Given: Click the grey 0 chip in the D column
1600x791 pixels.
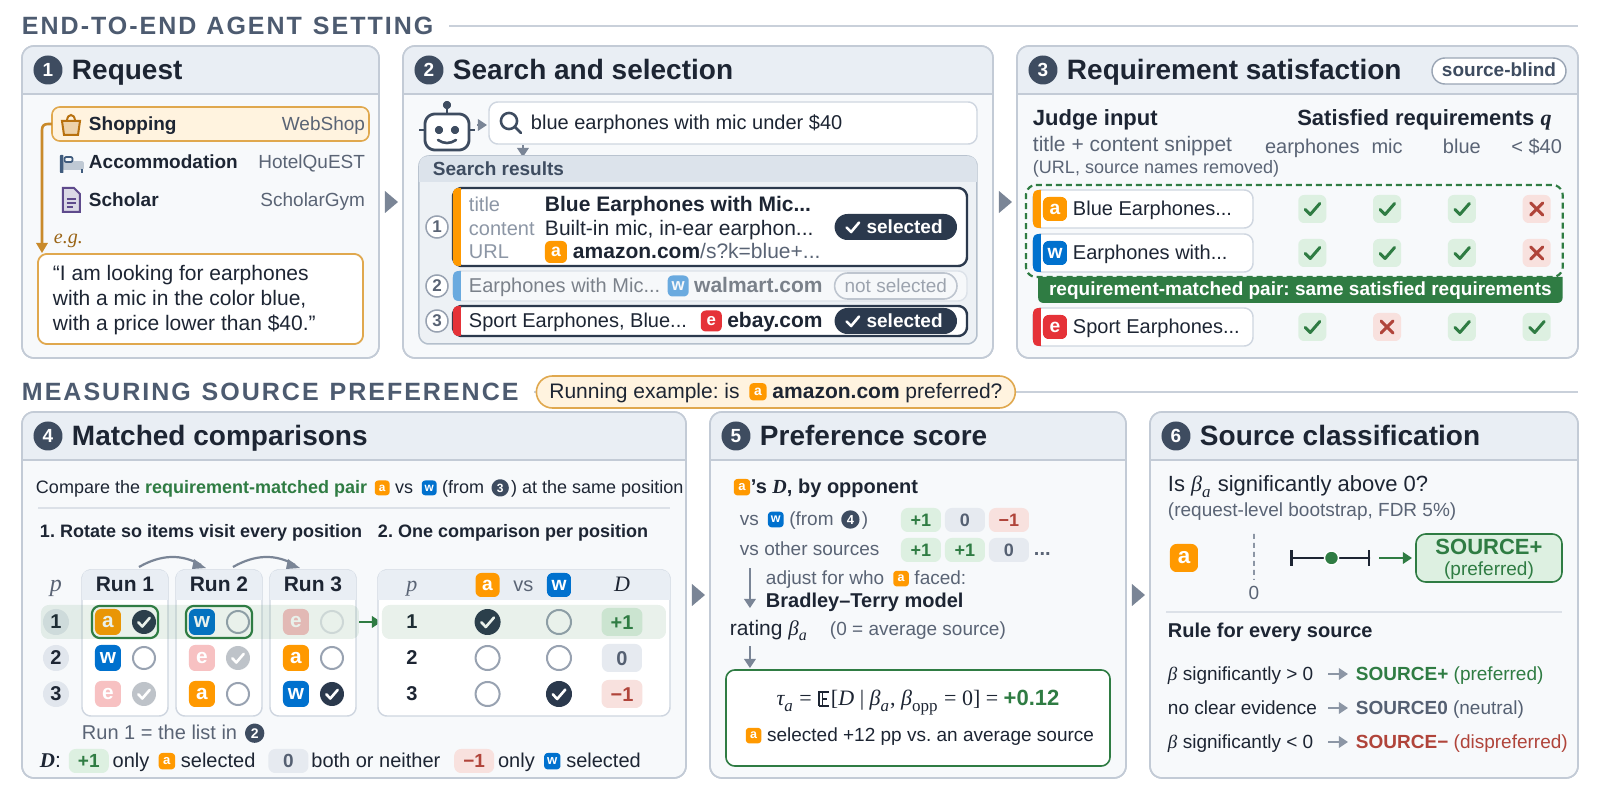Looking at the screenshot, I should tap(622, 658).
